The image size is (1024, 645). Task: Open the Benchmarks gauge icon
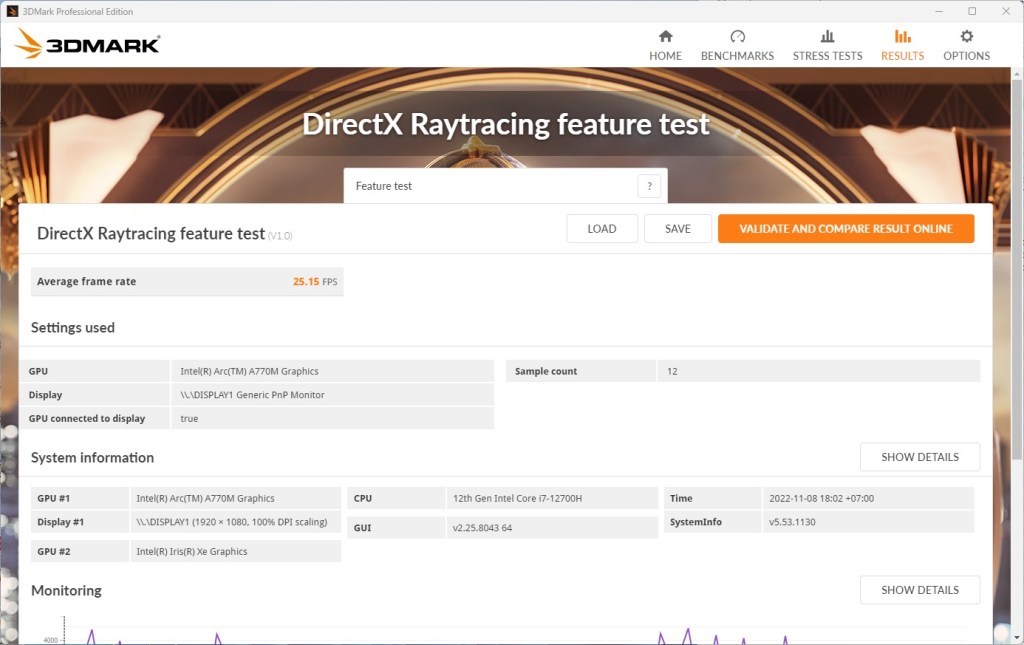pos(737,37)
